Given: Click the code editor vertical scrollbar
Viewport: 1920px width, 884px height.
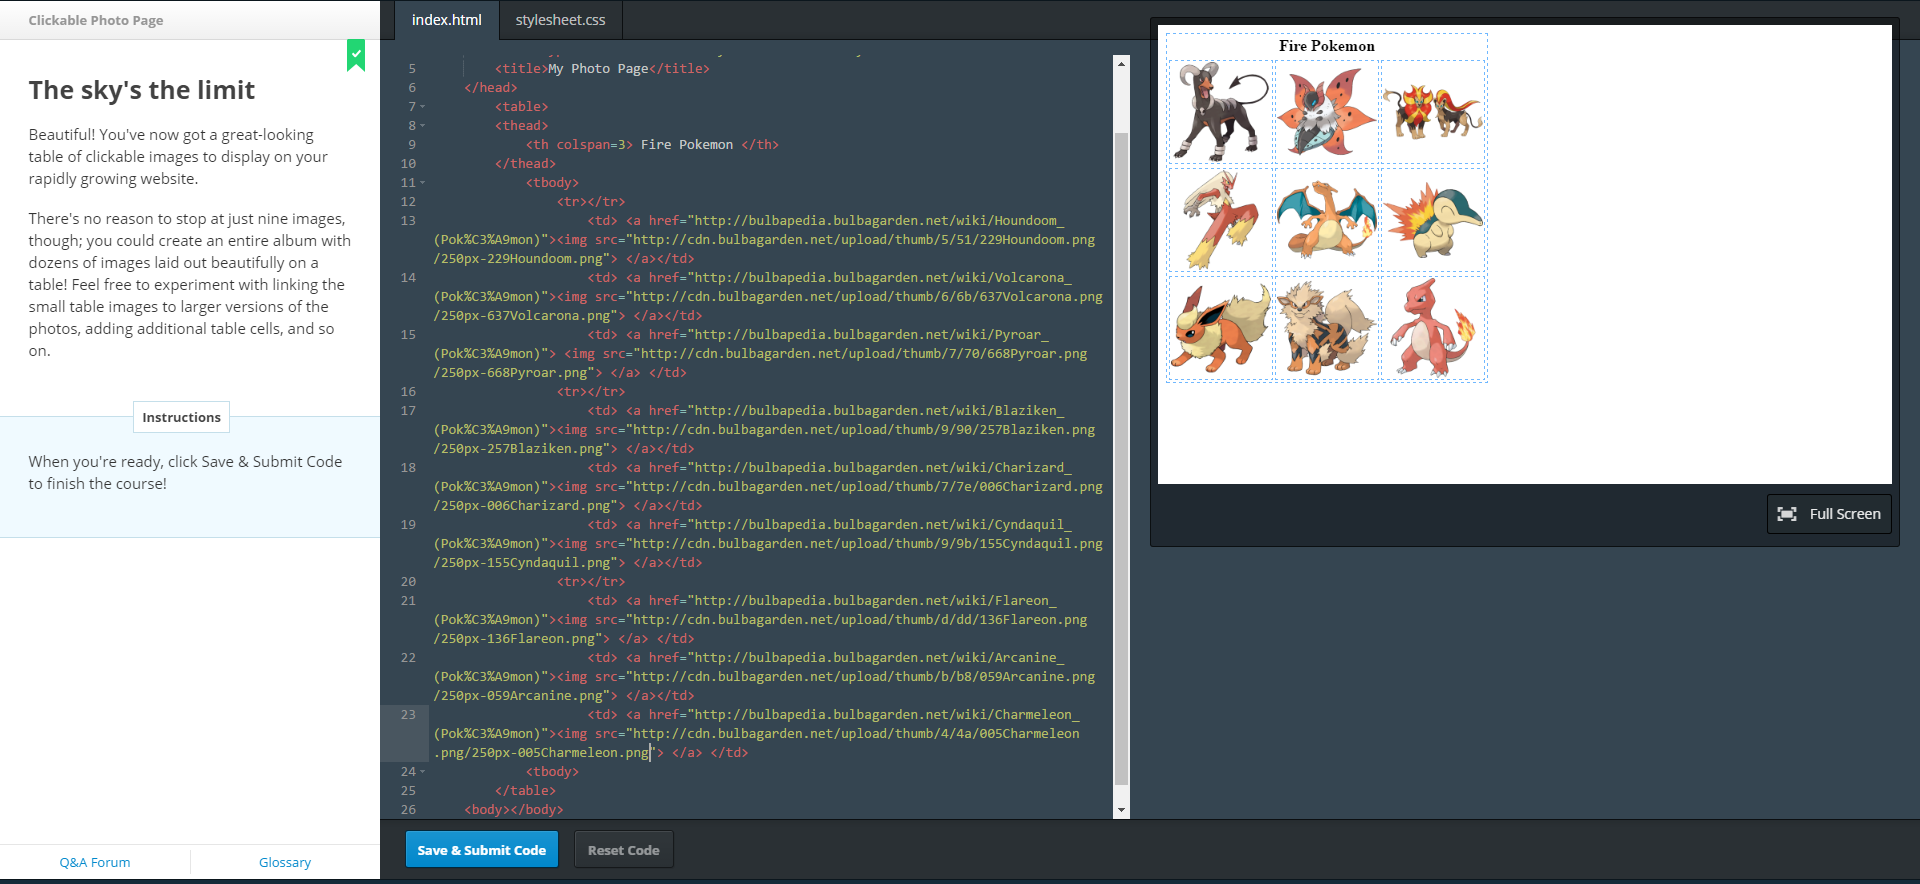Looking at the screenshot, I should coord(1121,450).
